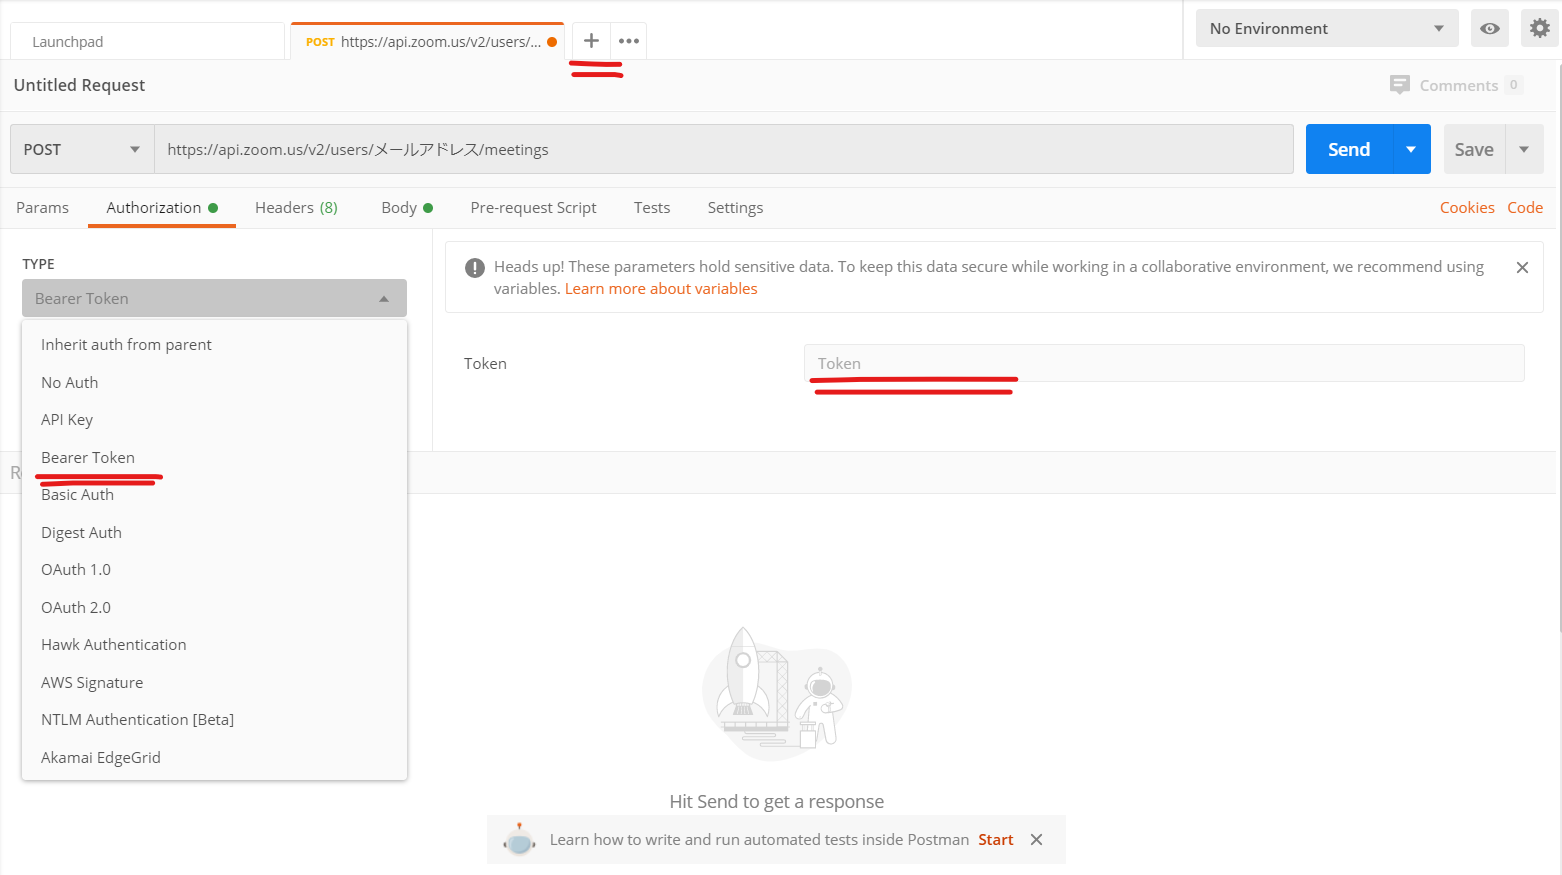
Task: Open environment quick look eye icon
Action: point(1489,28)
